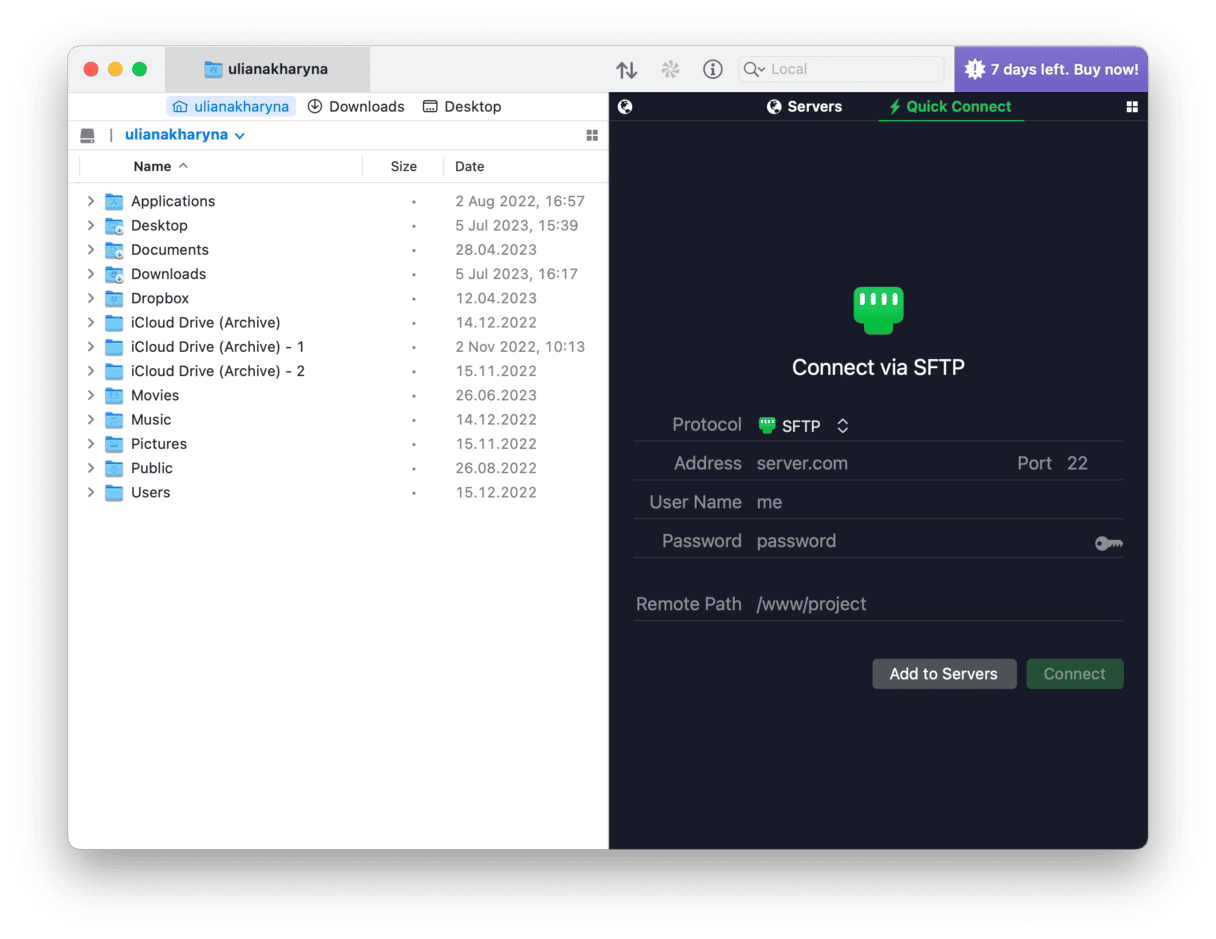This screenshot has width=1216, height=939.
Task: Switch to the Servers tab
Action: coord(804,107)
